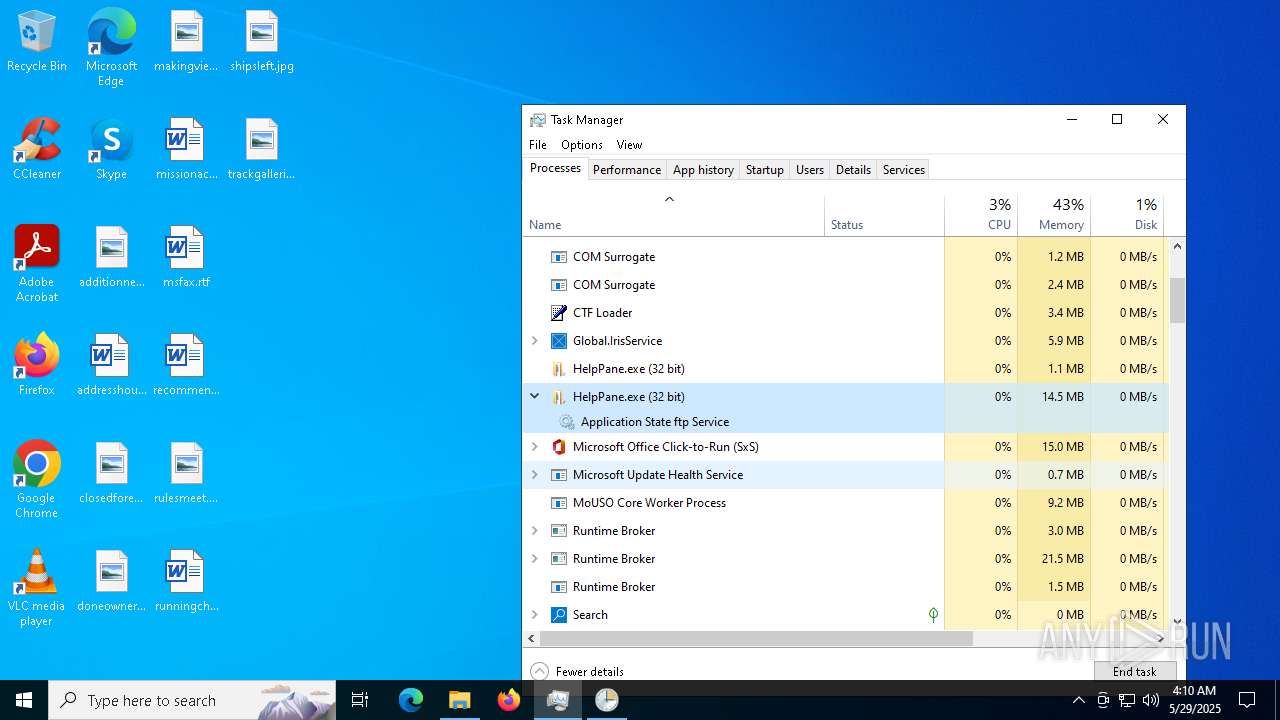Screen dimensions: 1280x720
Task: Sort processes by CPU column header
Action: (981, 213)
